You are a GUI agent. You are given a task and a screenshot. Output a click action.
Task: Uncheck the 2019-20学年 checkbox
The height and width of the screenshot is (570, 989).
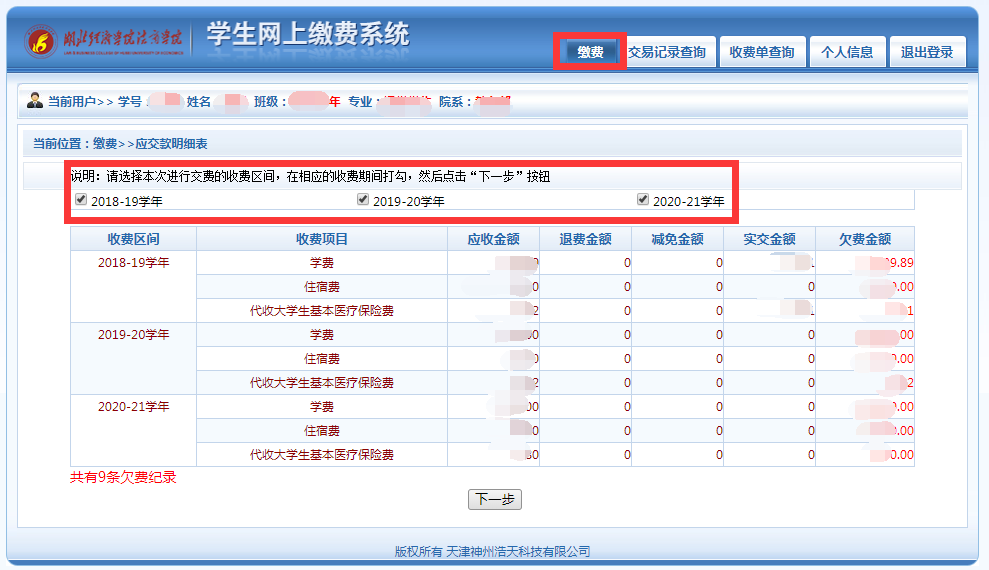pos(363,200)
